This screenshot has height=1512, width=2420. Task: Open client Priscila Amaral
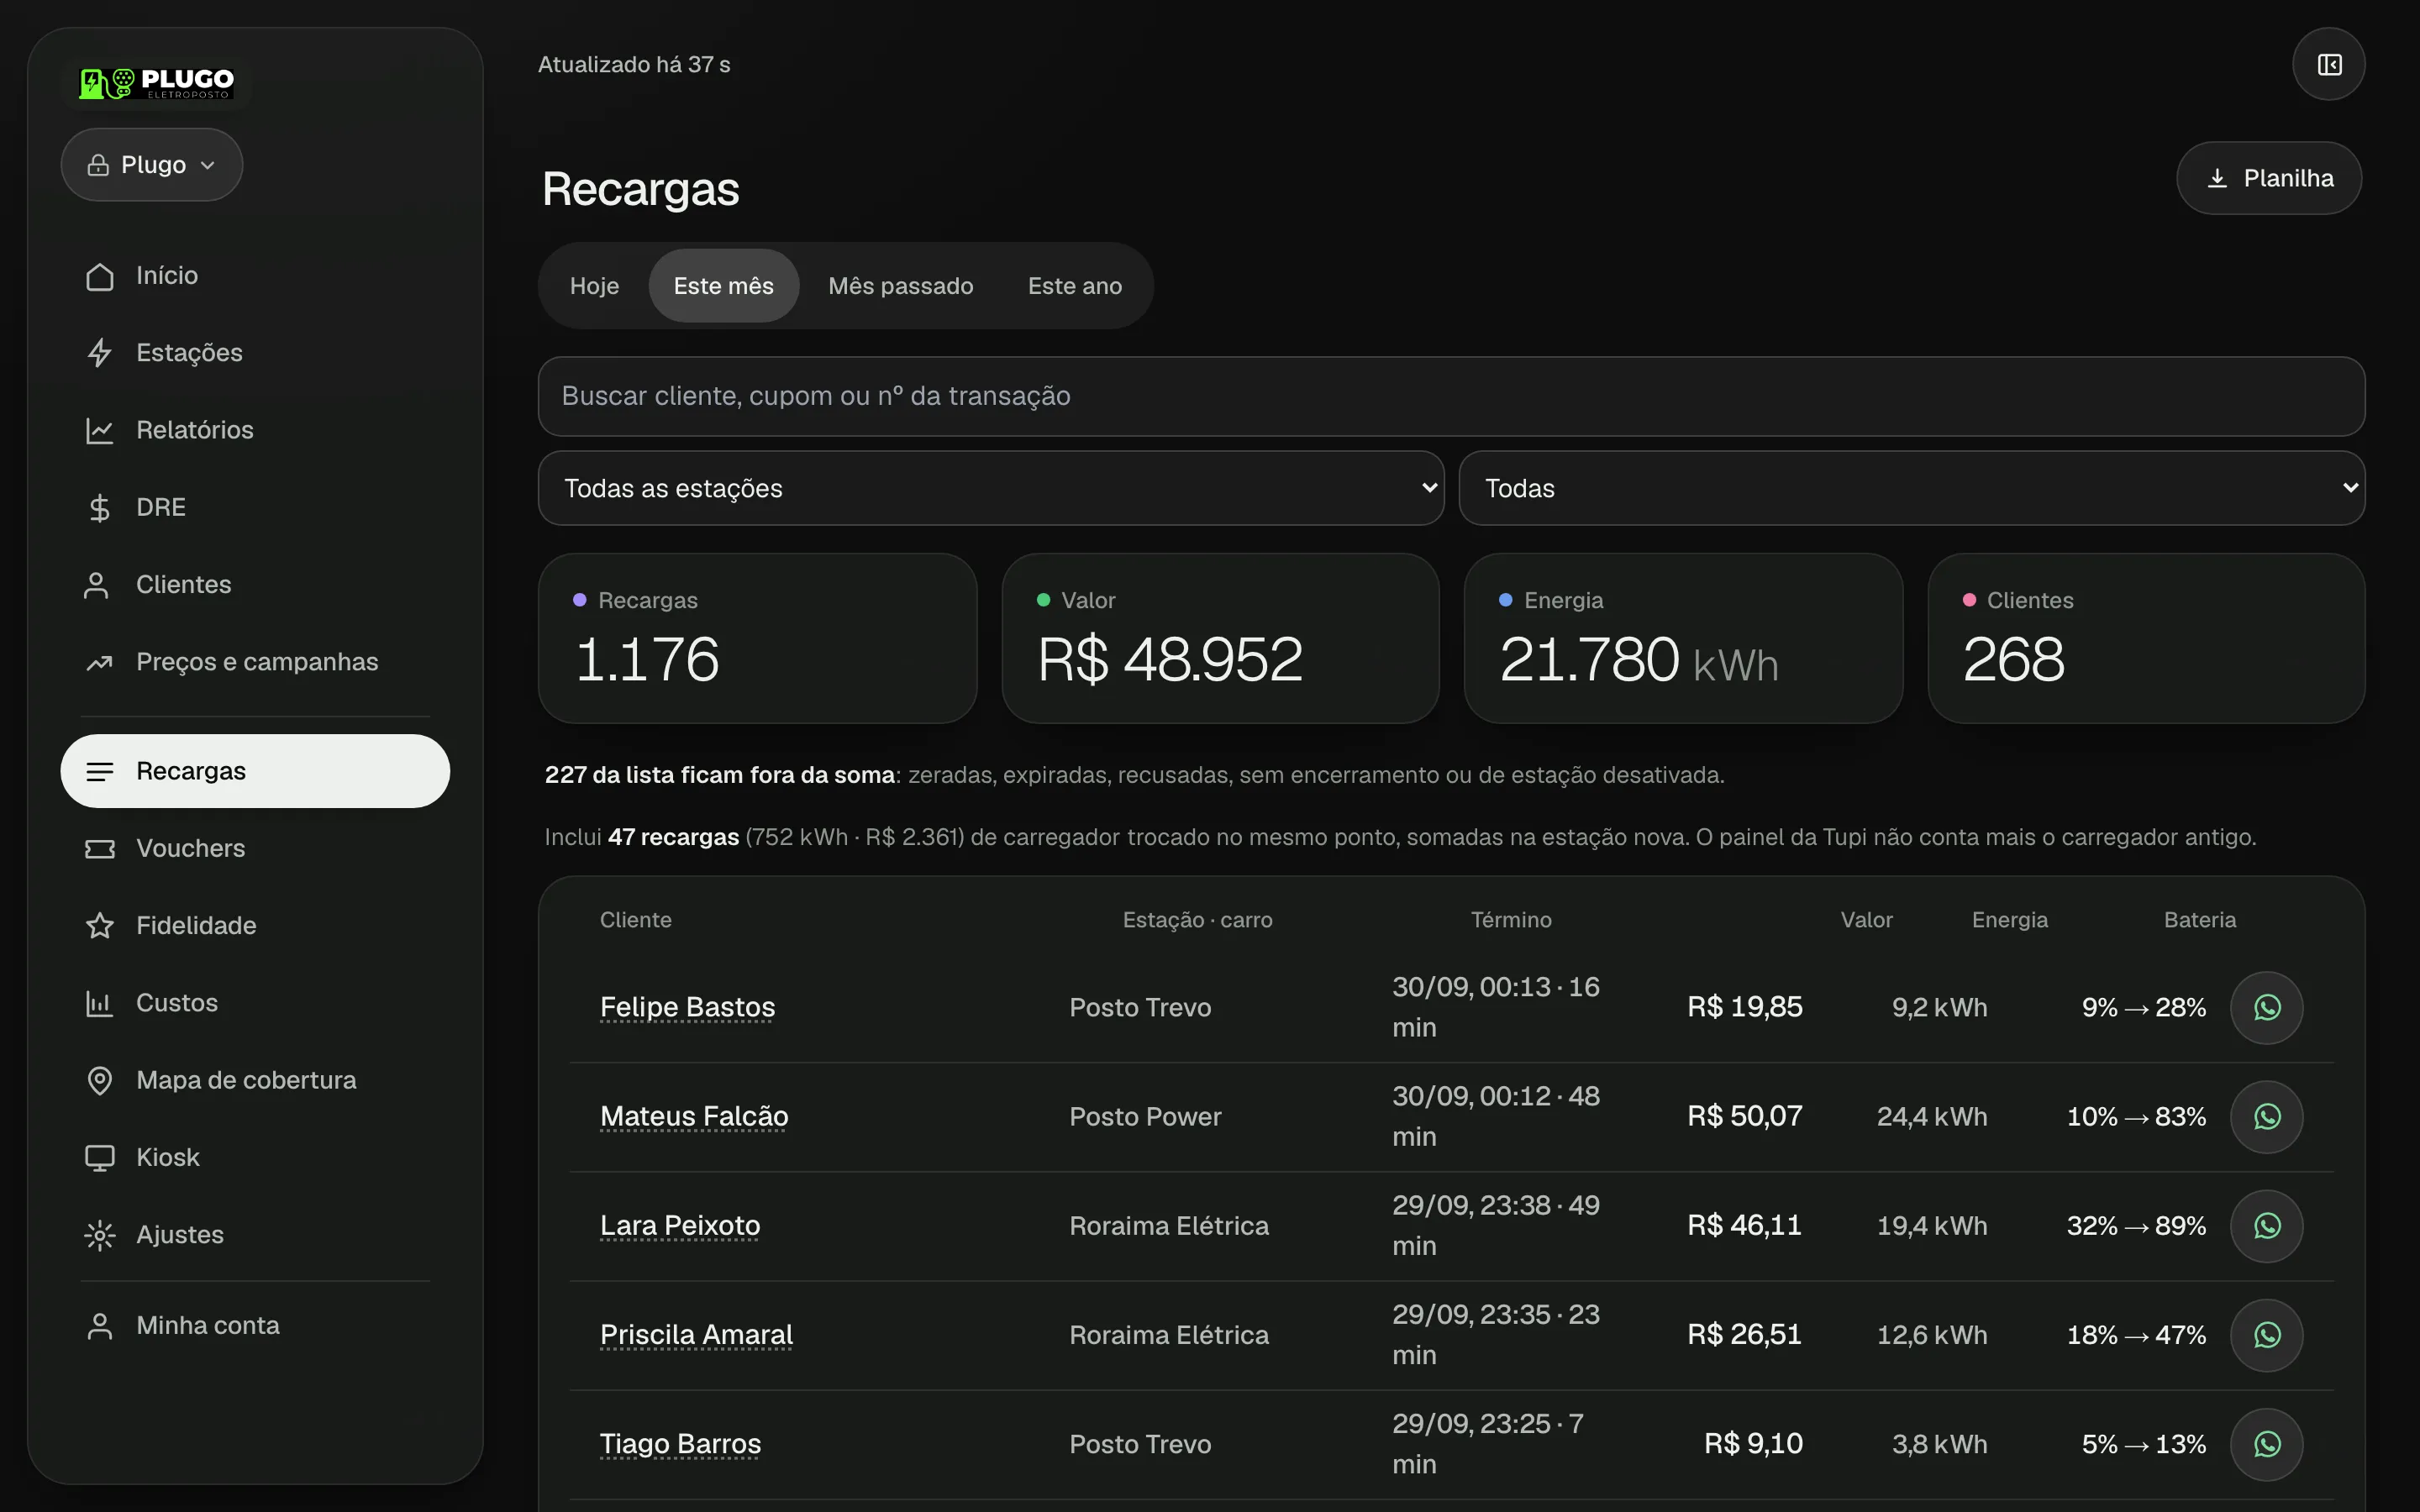pos(696,1334)
